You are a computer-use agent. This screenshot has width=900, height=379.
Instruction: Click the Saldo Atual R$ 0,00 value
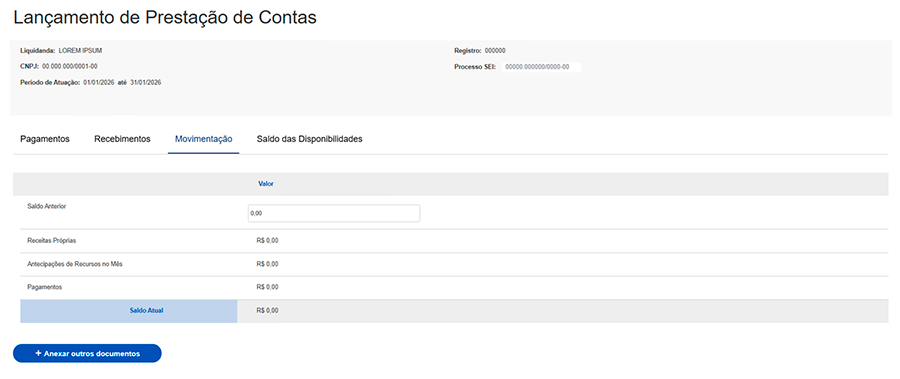(x=268, y=311)
